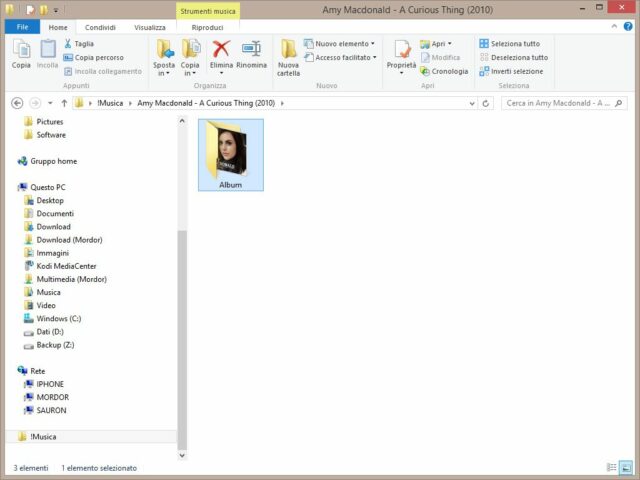640x480 pixels.
Task: Expand the Nuovo elemento dropdown
Action: click(373, 44)
